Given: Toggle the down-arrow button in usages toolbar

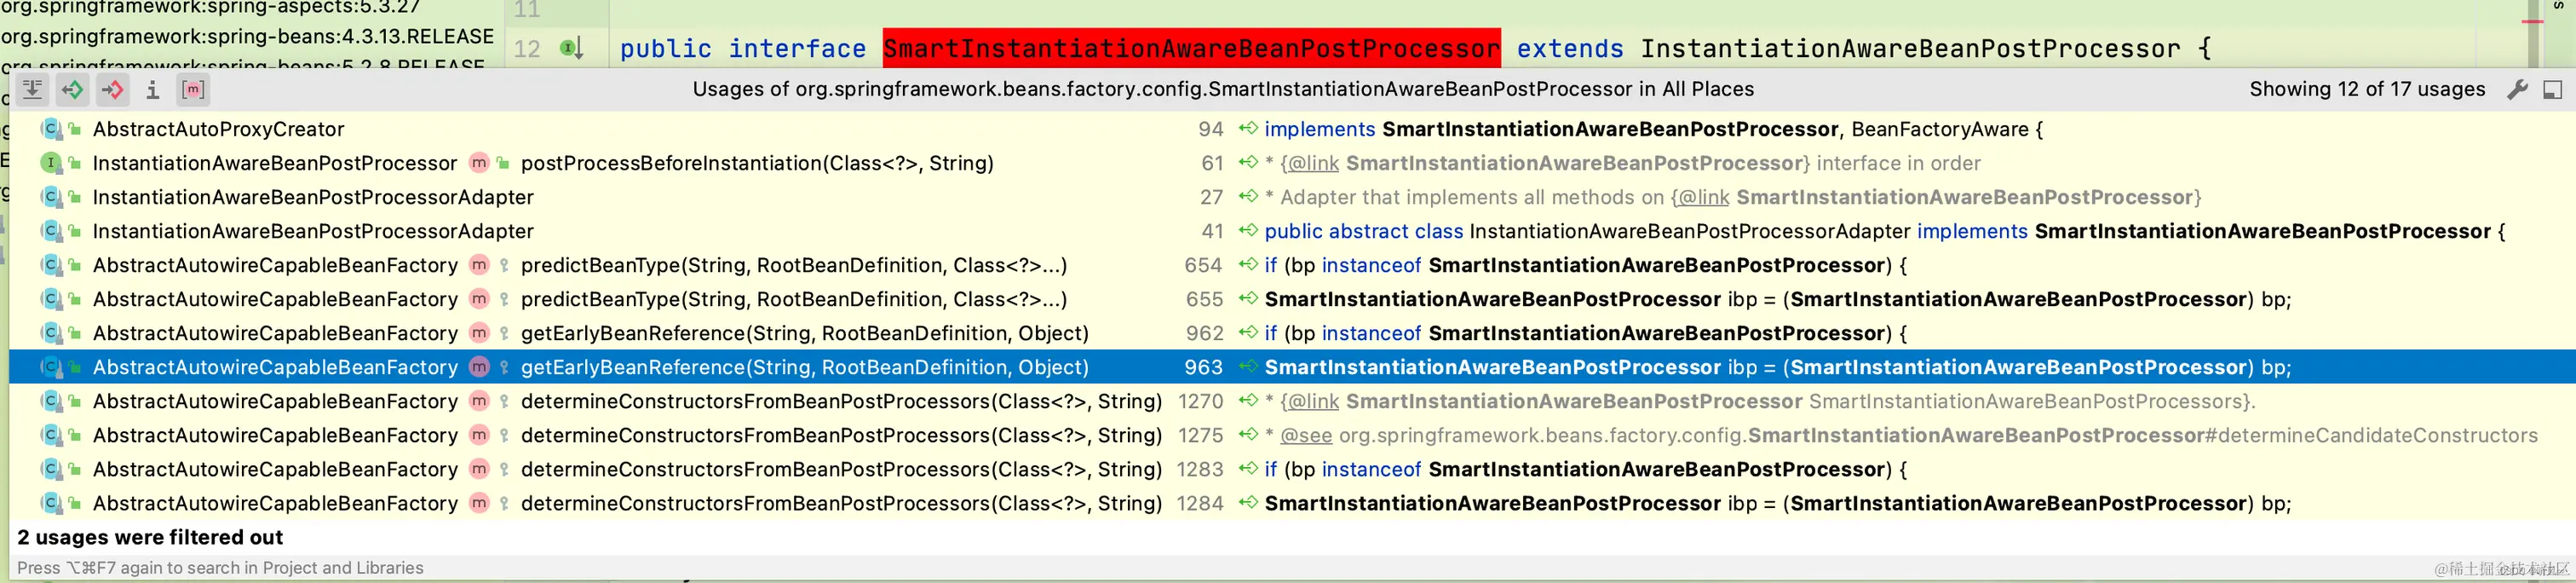Looking at the screenshot, I should pos(32,90).
